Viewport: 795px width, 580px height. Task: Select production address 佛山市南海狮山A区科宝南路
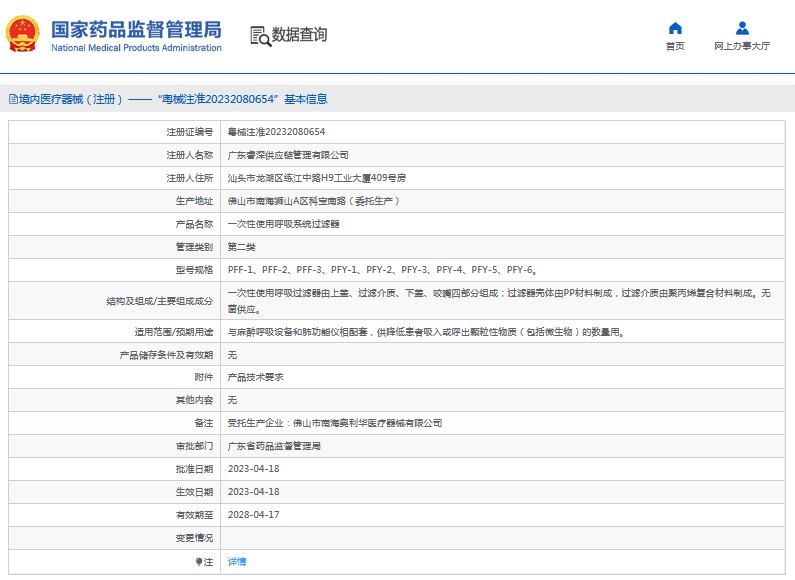313,201
